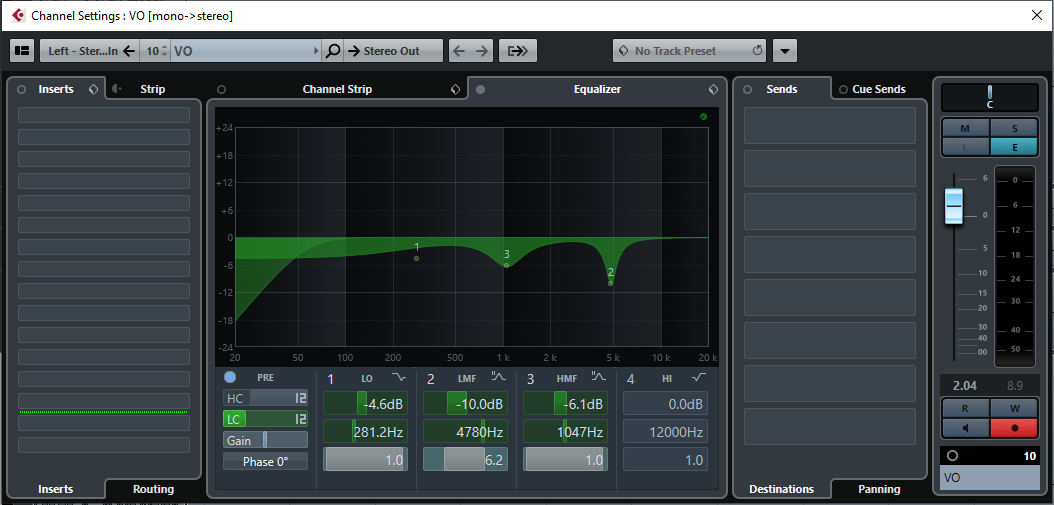The width and height of the screenshot is (1054, 505).
Task: Go to previous channel with left arrow
Action: click(459, 50)
